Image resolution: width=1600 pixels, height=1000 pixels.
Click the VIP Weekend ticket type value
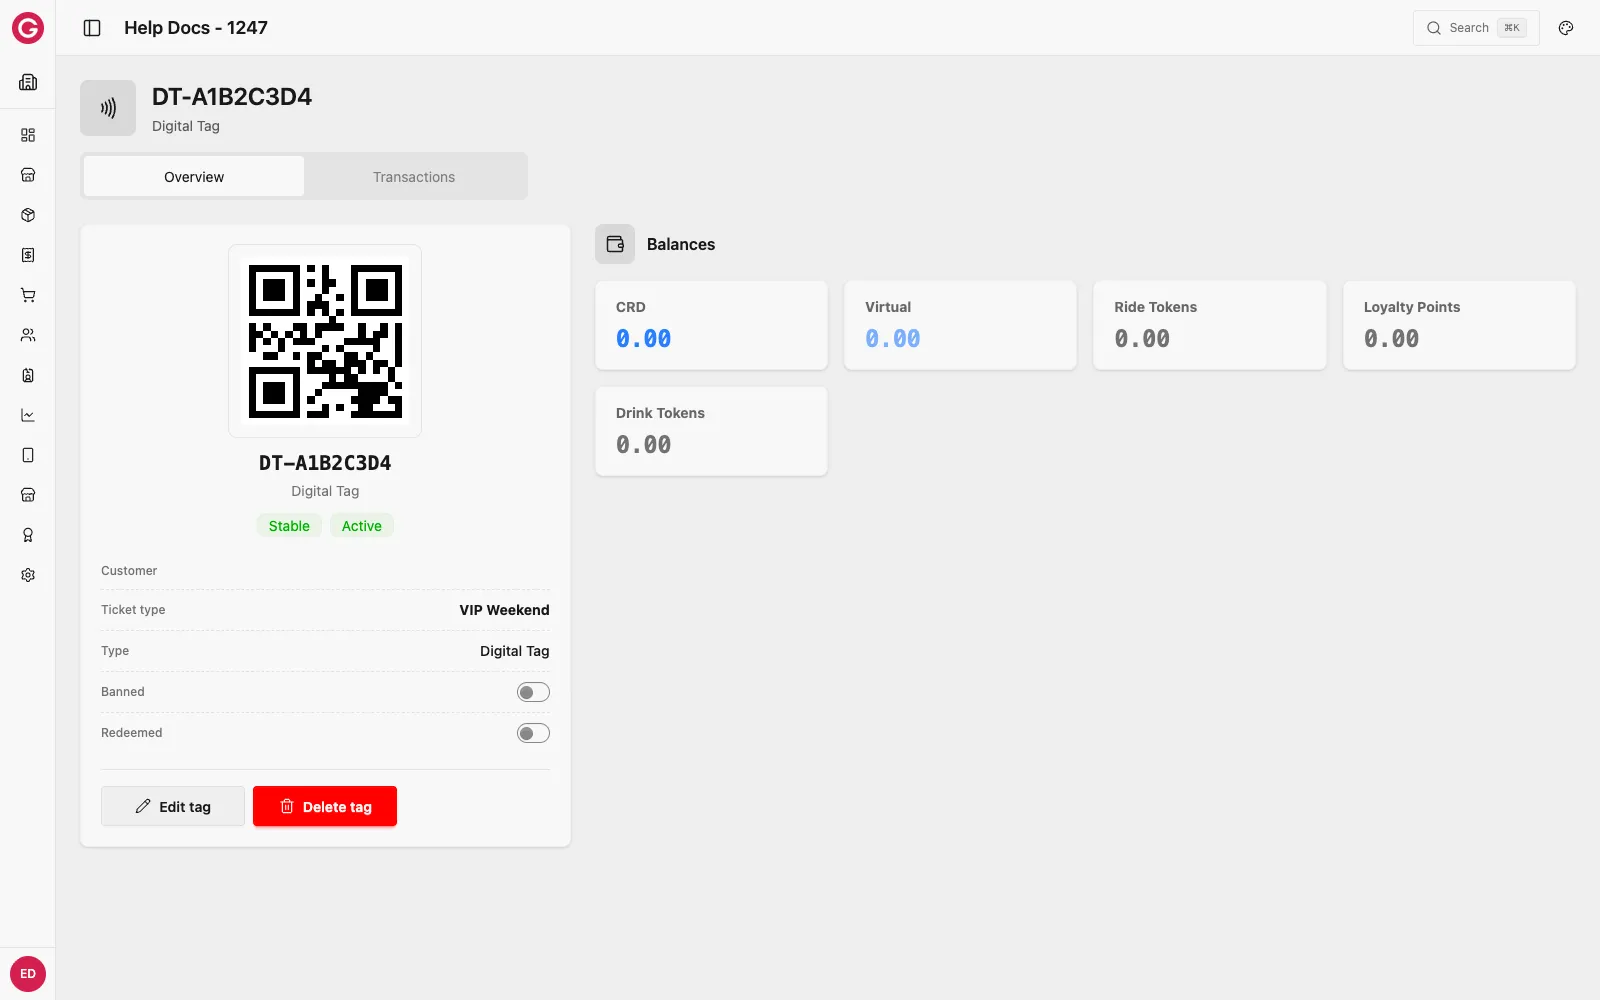pyautogui.click(x=504, y=610)
